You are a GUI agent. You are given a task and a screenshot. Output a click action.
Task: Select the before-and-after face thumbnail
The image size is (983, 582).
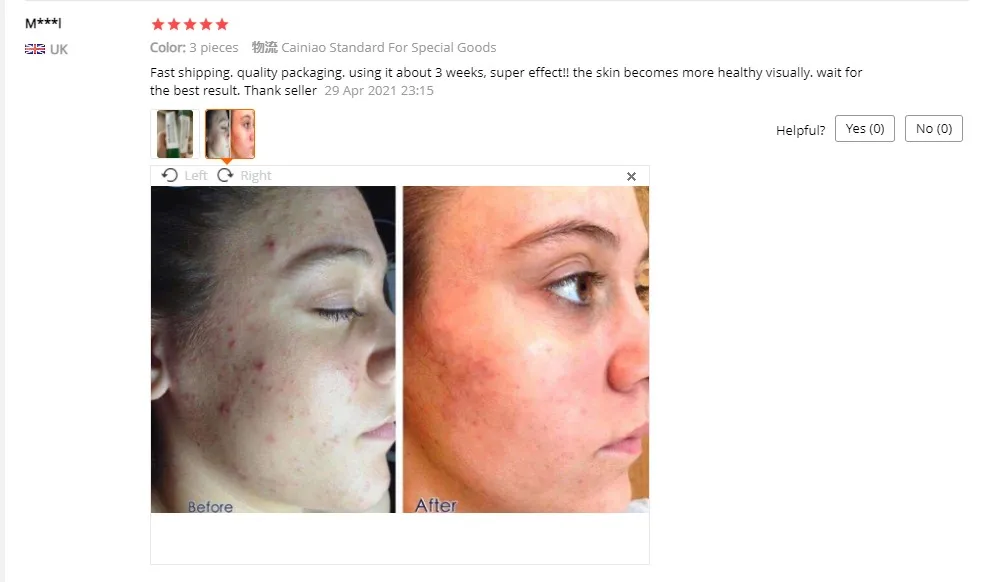click(230, 134)
